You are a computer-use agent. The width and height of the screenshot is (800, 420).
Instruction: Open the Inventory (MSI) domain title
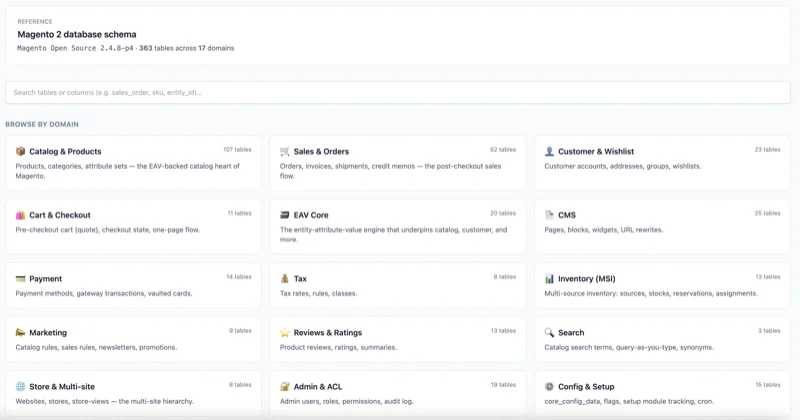pyautogui.click(x=587, y=279)
